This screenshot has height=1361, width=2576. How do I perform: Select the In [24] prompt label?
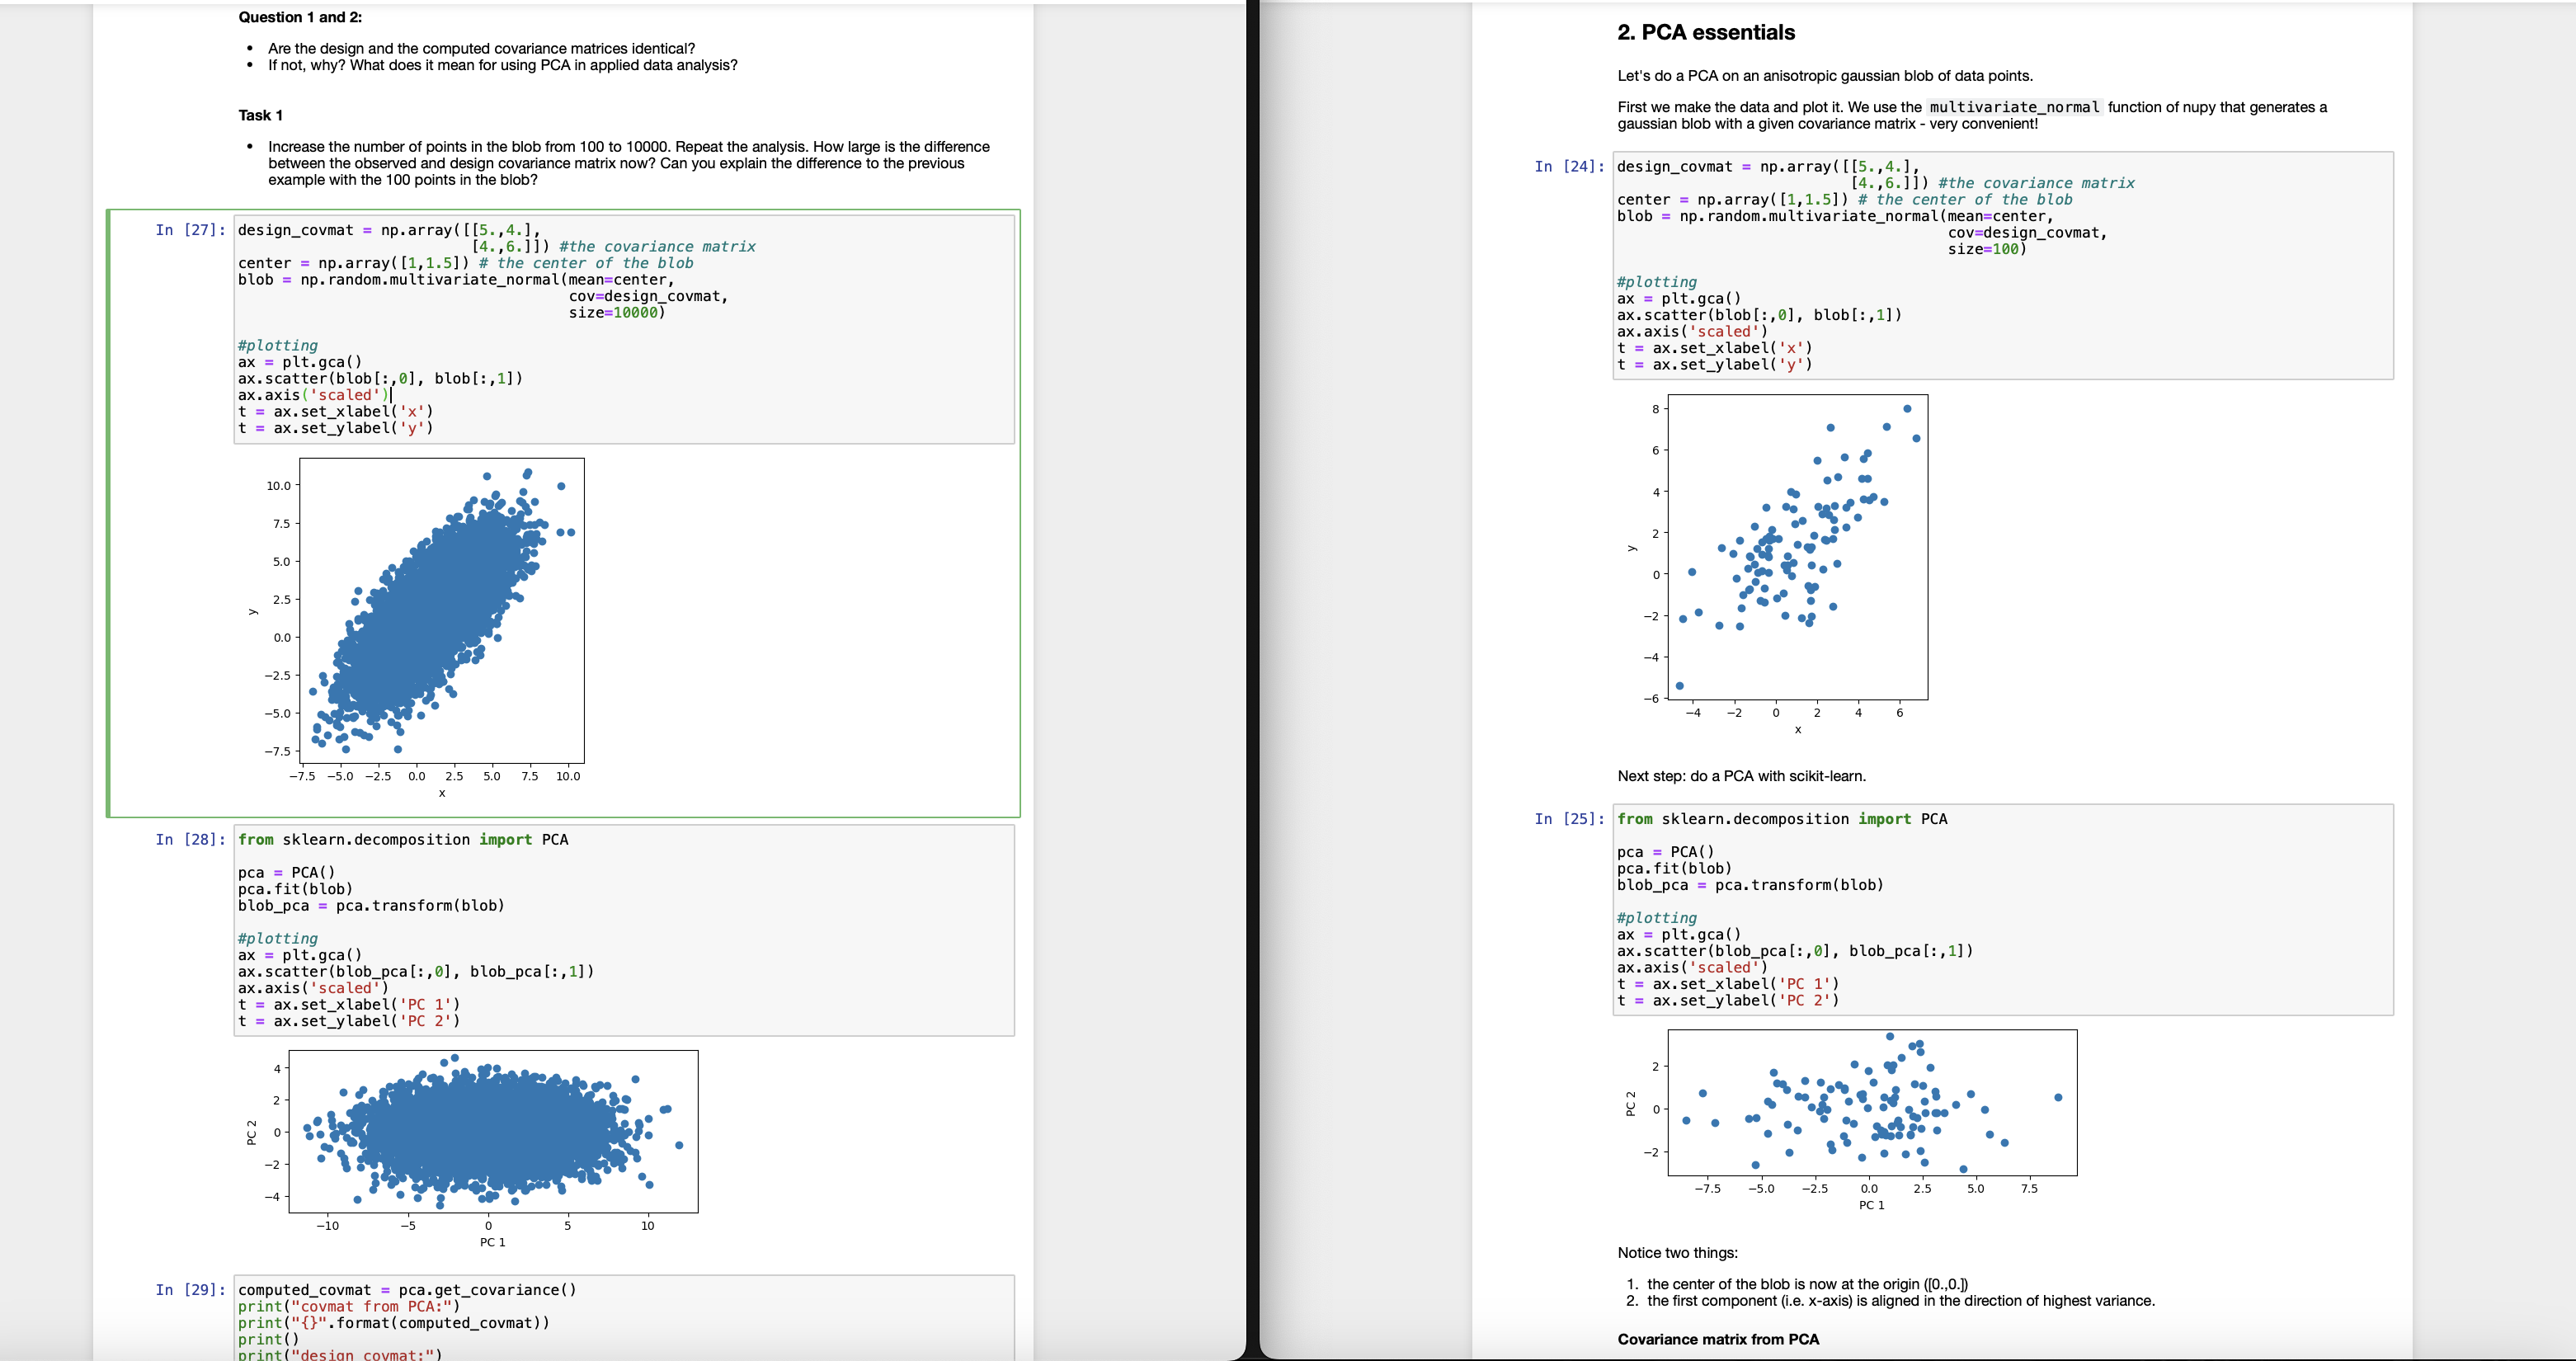coord(1569,167)
